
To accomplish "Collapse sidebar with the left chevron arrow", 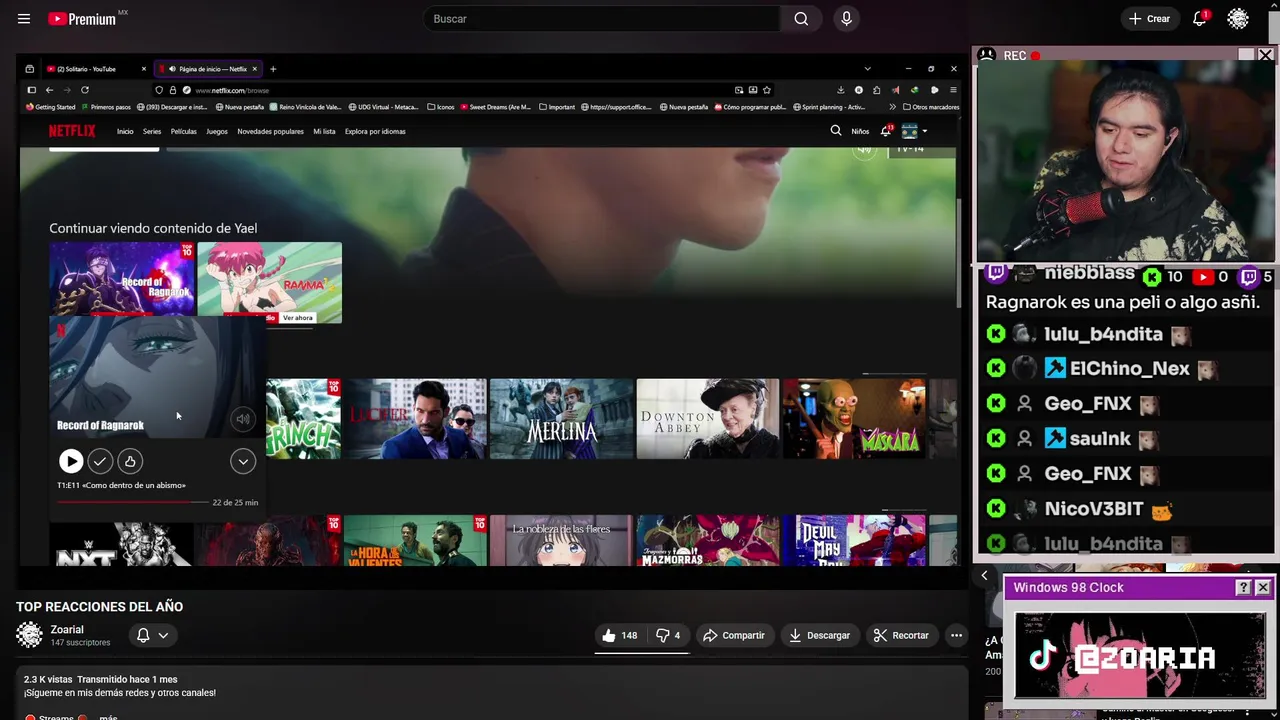I will pos(984,575).
